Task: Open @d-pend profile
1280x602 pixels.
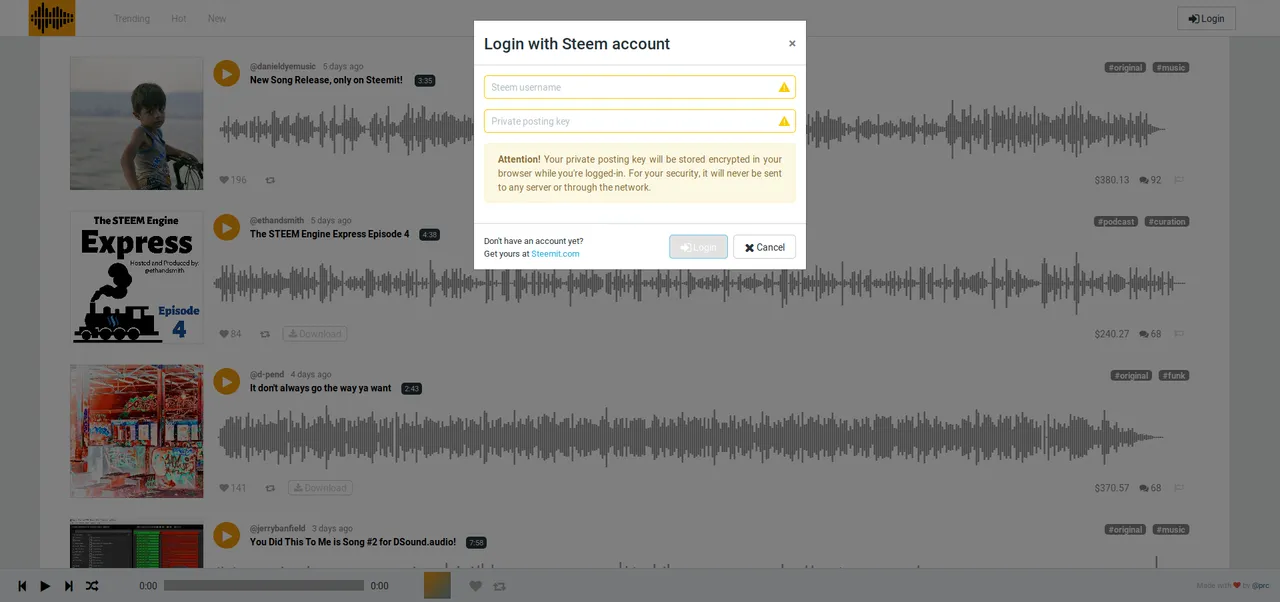Action: (267, 374)
